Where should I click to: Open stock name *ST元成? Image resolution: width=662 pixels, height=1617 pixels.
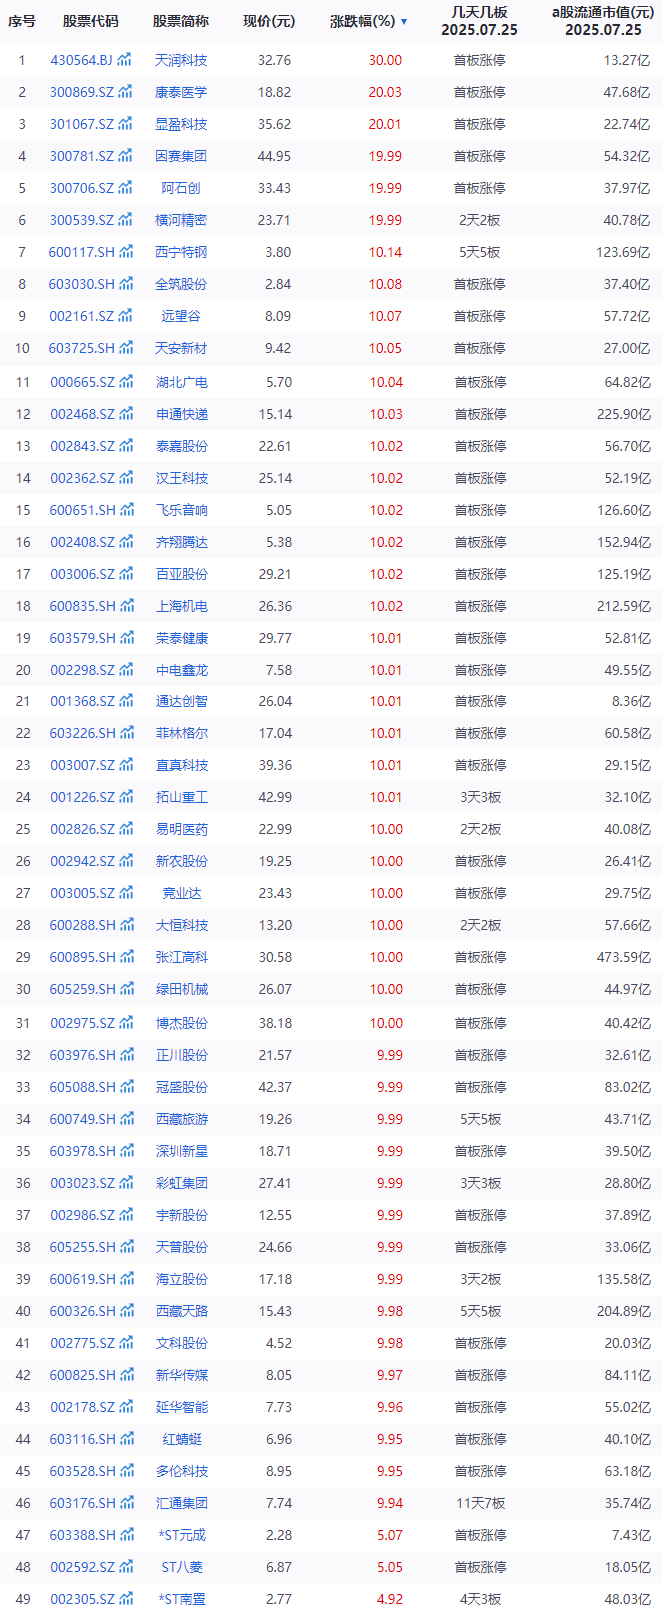click(182, 1535)
